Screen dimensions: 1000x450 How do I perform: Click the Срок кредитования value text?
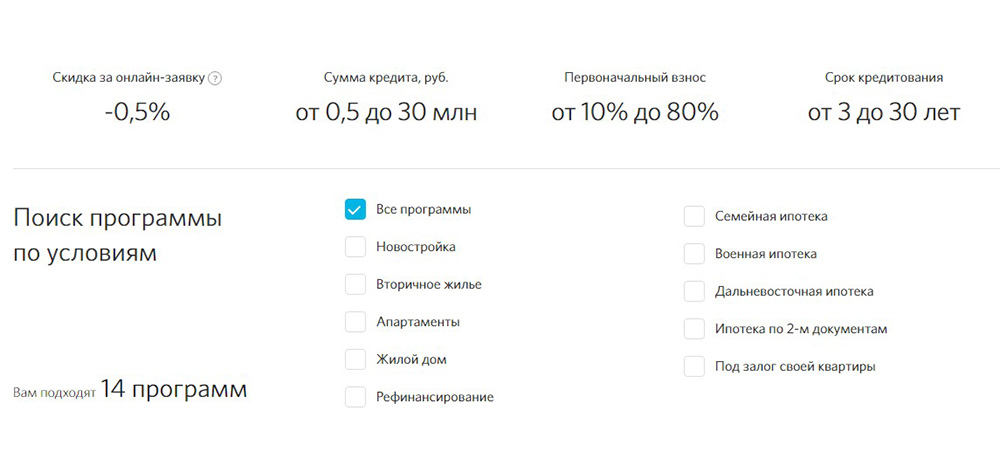point(884,113)
